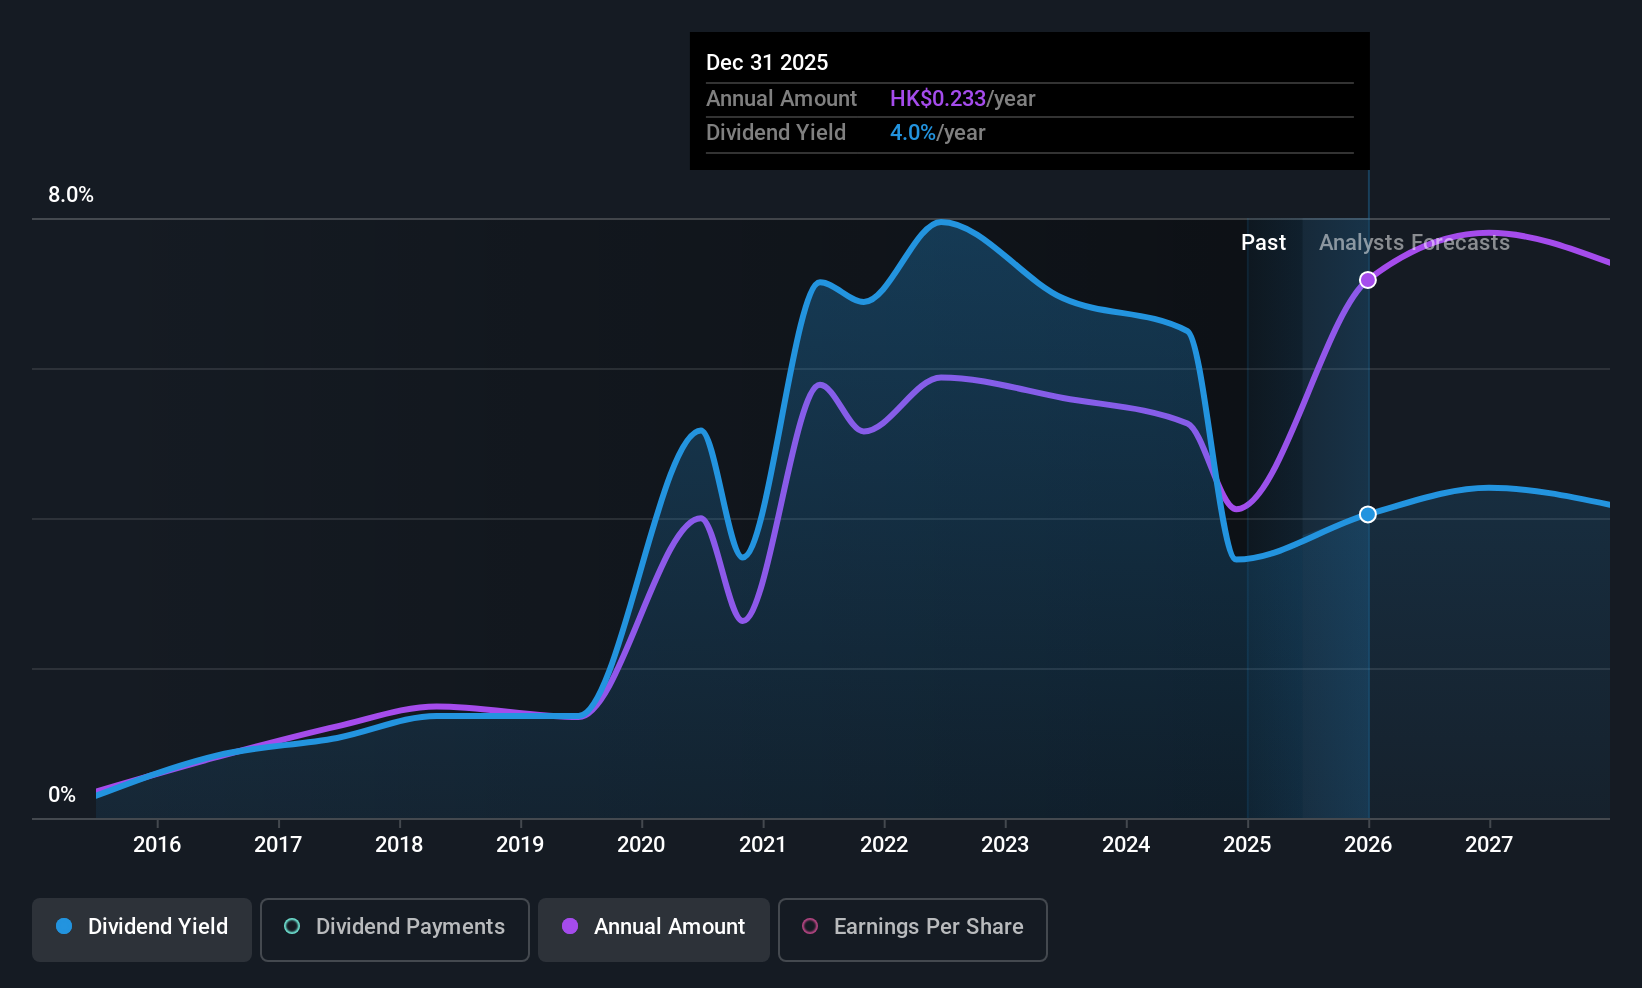Select the 2021 axis label
This screenshot has width=1642, height=988.
click(x=762, y=844)
